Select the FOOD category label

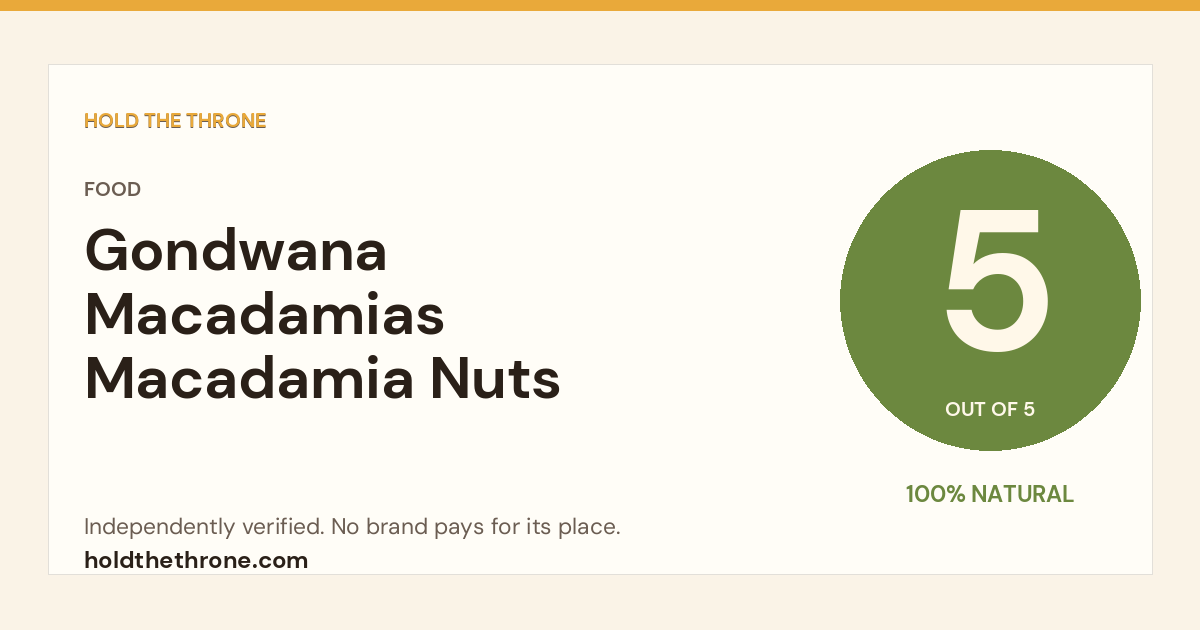pyautogui.click(x=112, y=189)
